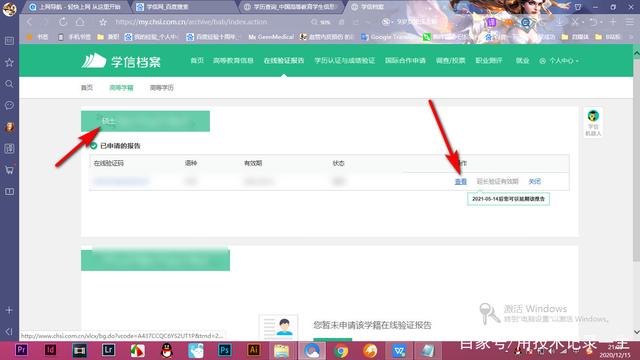Click 学信档案 site logo
Screen dimensions: 640x360
click(121, 61)
